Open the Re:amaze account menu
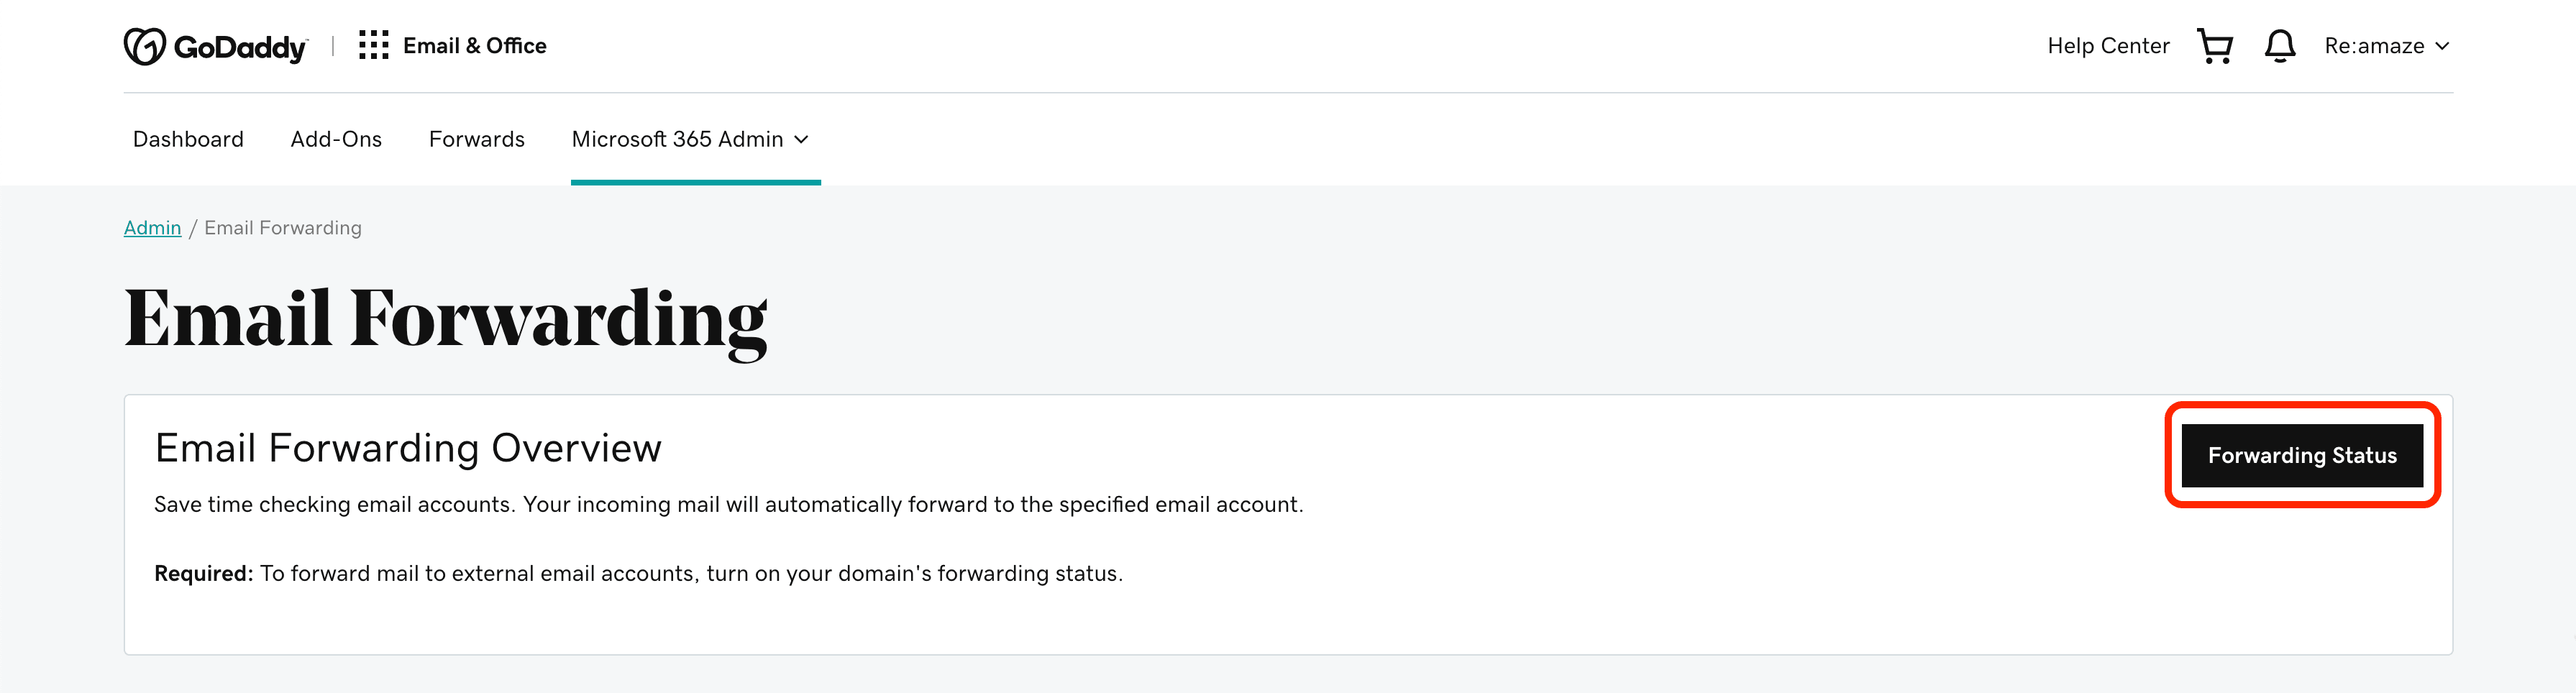 click(x=2373, y=46)
